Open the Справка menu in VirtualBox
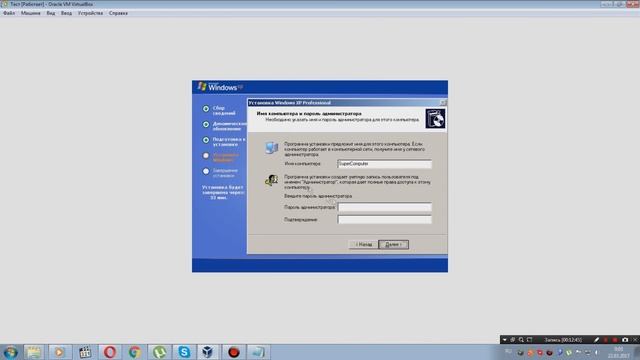Image resolution: width=640 pixels, height=360 pixels. click(x=118, y=13)
